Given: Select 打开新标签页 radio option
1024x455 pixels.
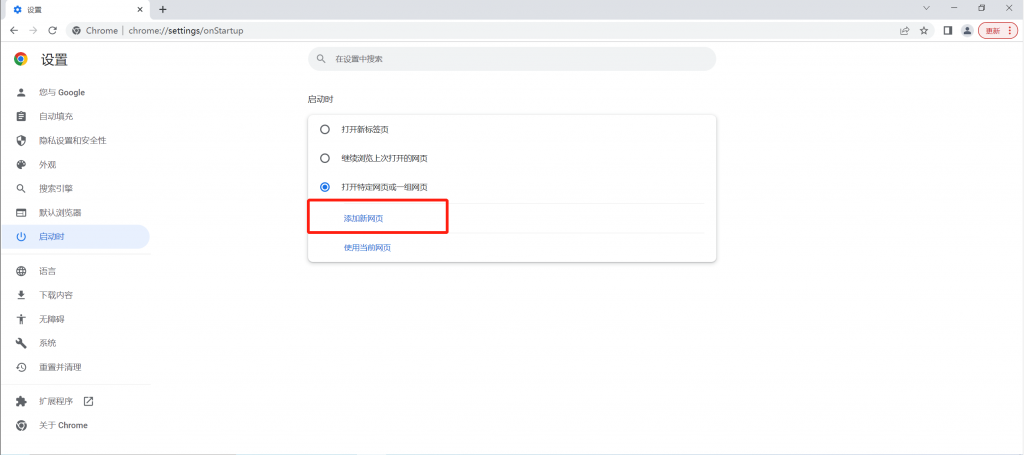Looking at the screenshot, I should pyautogui.click(x=325, y=129).
